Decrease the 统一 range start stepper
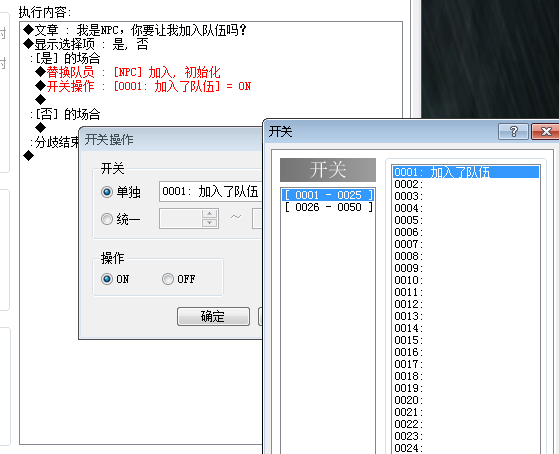559x454 pixels. click(x=210, y=223)
